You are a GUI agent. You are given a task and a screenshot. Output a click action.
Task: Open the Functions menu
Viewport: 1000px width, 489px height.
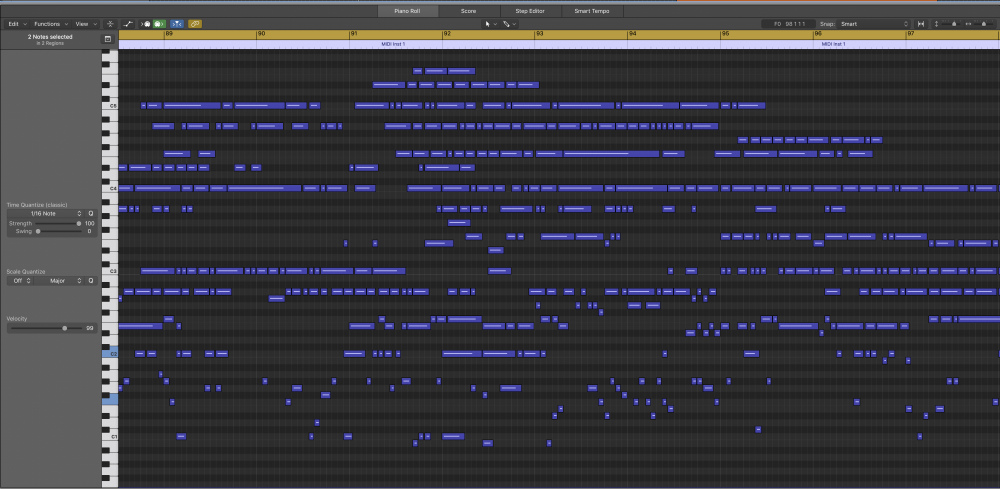click(49, 23)
